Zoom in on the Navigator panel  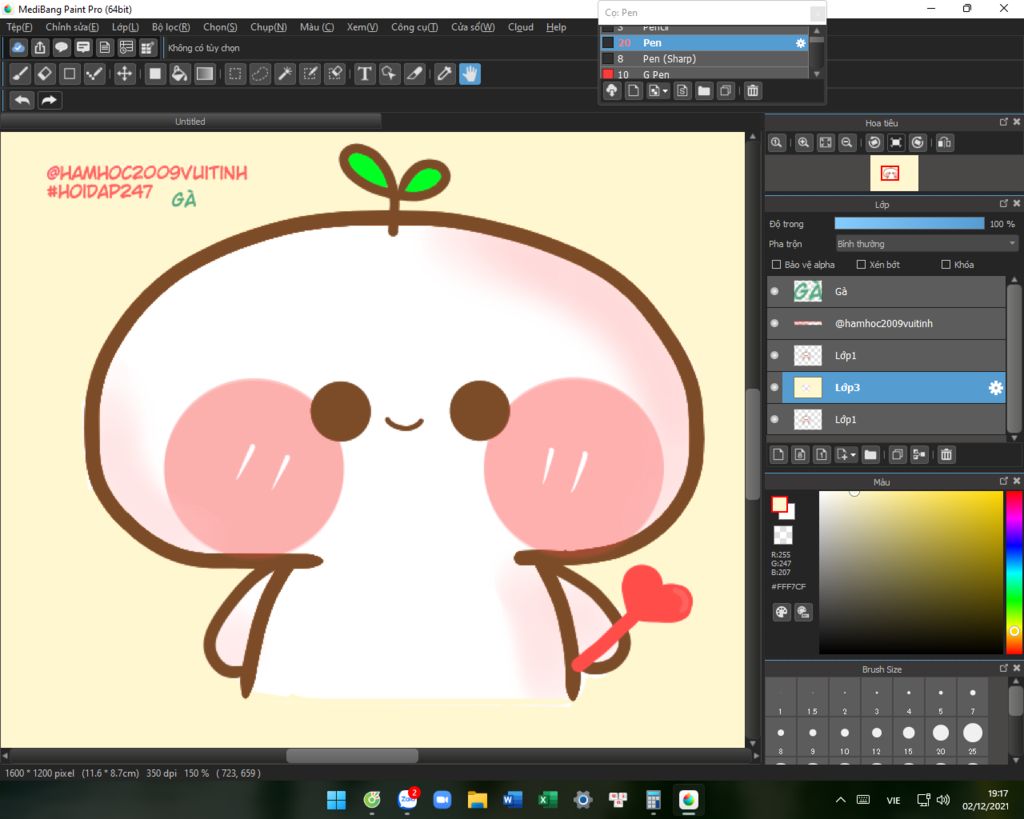pos(804,142)
